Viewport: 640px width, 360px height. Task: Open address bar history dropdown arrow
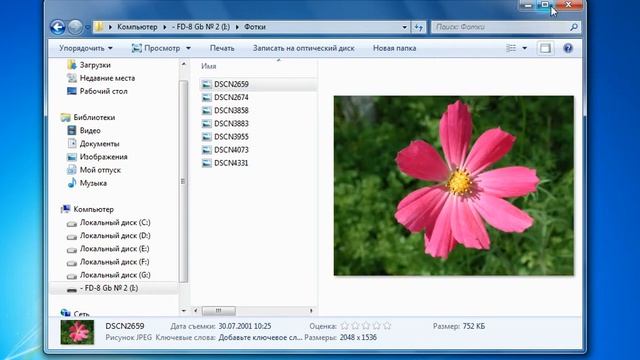404,27
